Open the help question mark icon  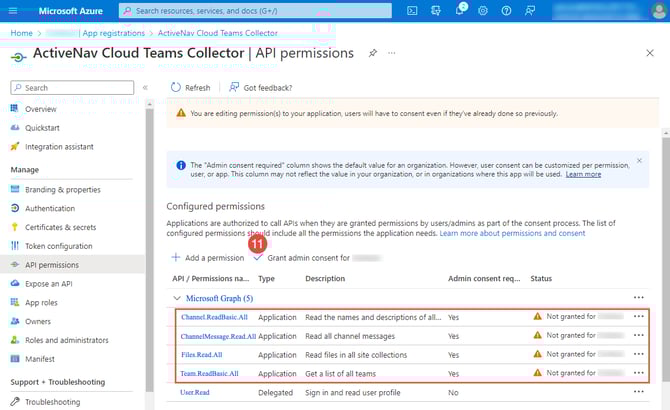tap(506, 11)
